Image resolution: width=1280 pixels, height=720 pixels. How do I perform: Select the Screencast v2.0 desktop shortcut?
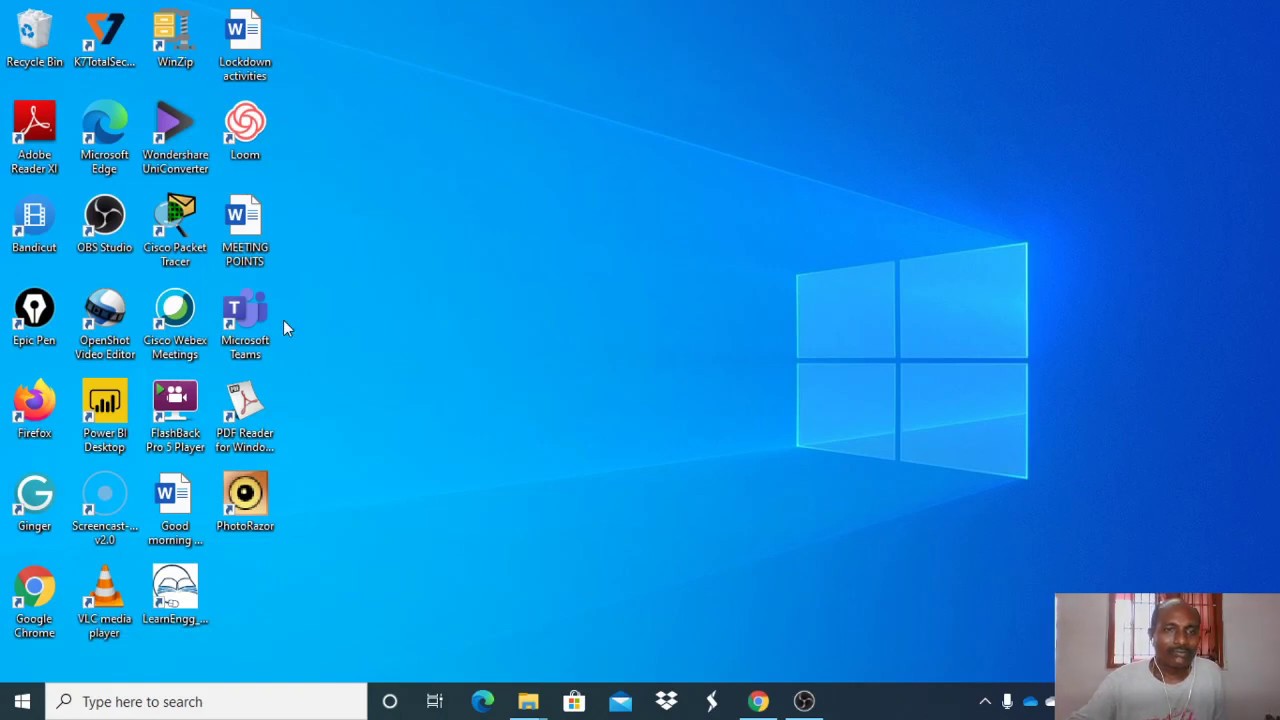click(x=104, y=511)
